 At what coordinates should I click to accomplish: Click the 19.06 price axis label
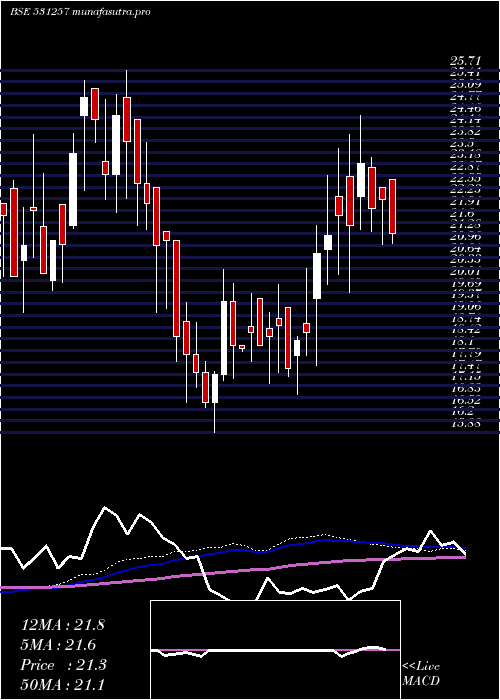click(465, 307)
